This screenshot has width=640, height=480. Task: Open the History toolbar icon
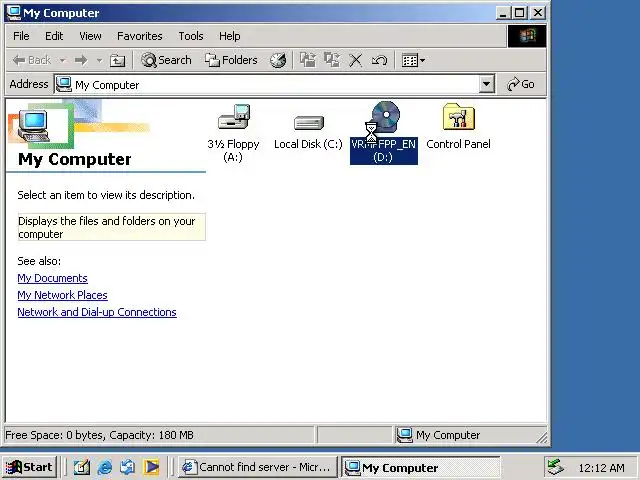278,60
